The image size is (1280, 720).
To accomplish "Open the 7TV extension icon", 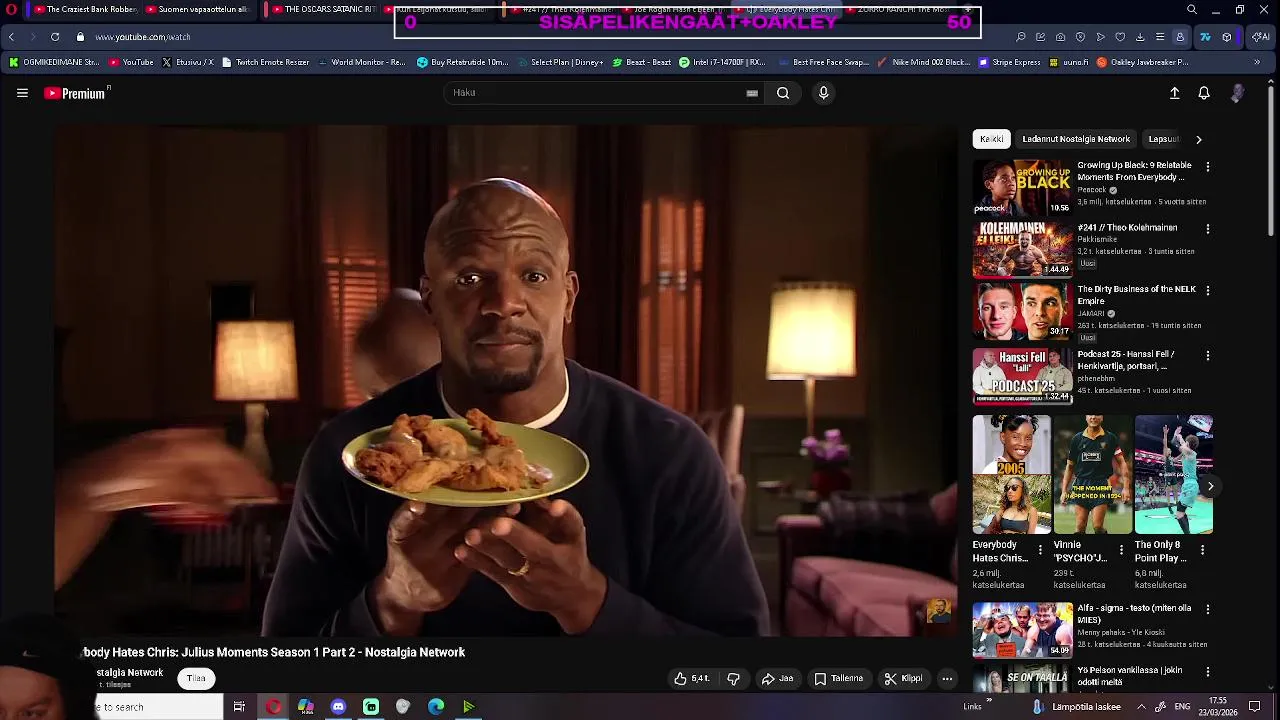I will (1205, 37).
